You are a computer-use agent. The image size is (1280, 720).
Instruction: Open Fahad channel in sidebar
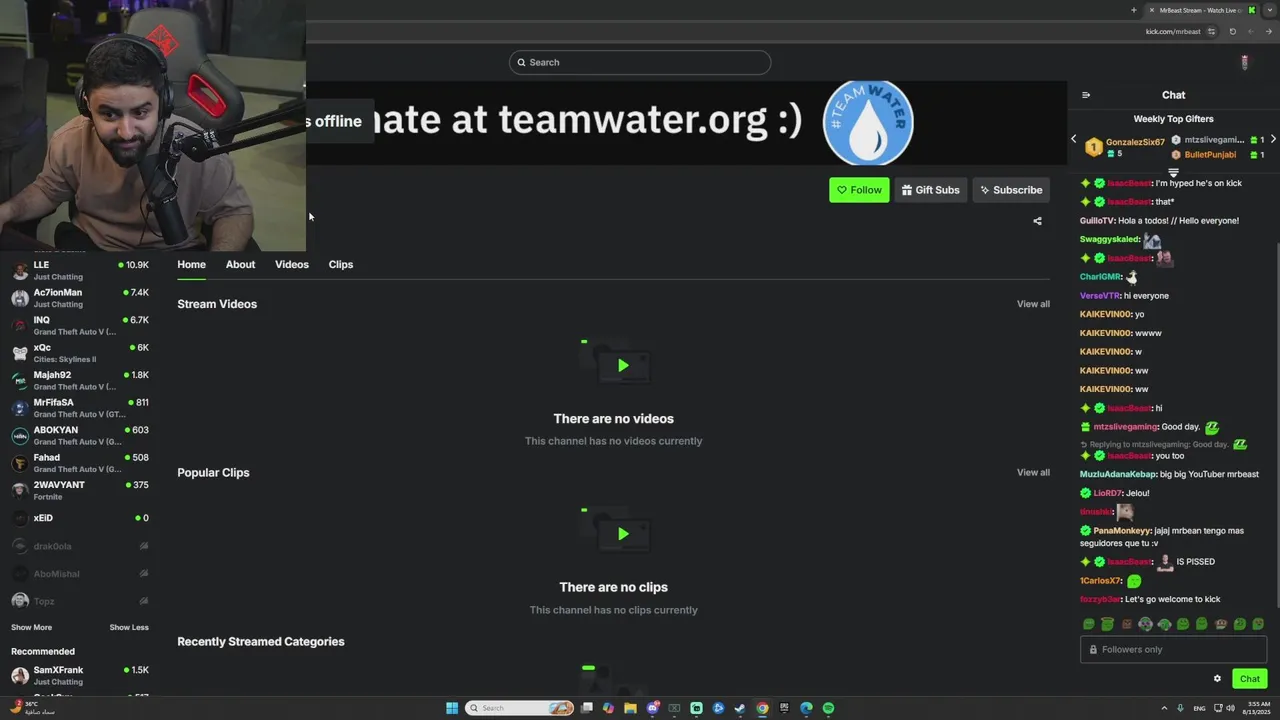[x=80, y=463]
